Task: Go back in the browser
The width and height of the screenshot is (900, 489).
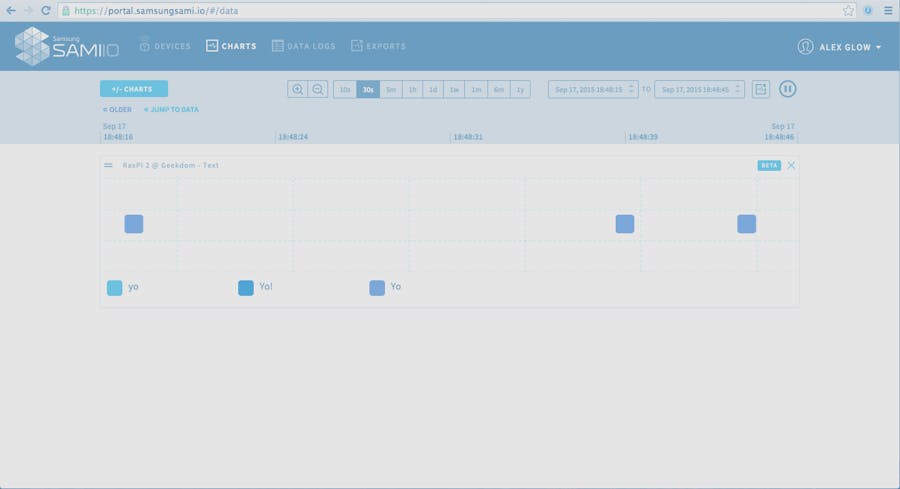Action: (11, 10)
